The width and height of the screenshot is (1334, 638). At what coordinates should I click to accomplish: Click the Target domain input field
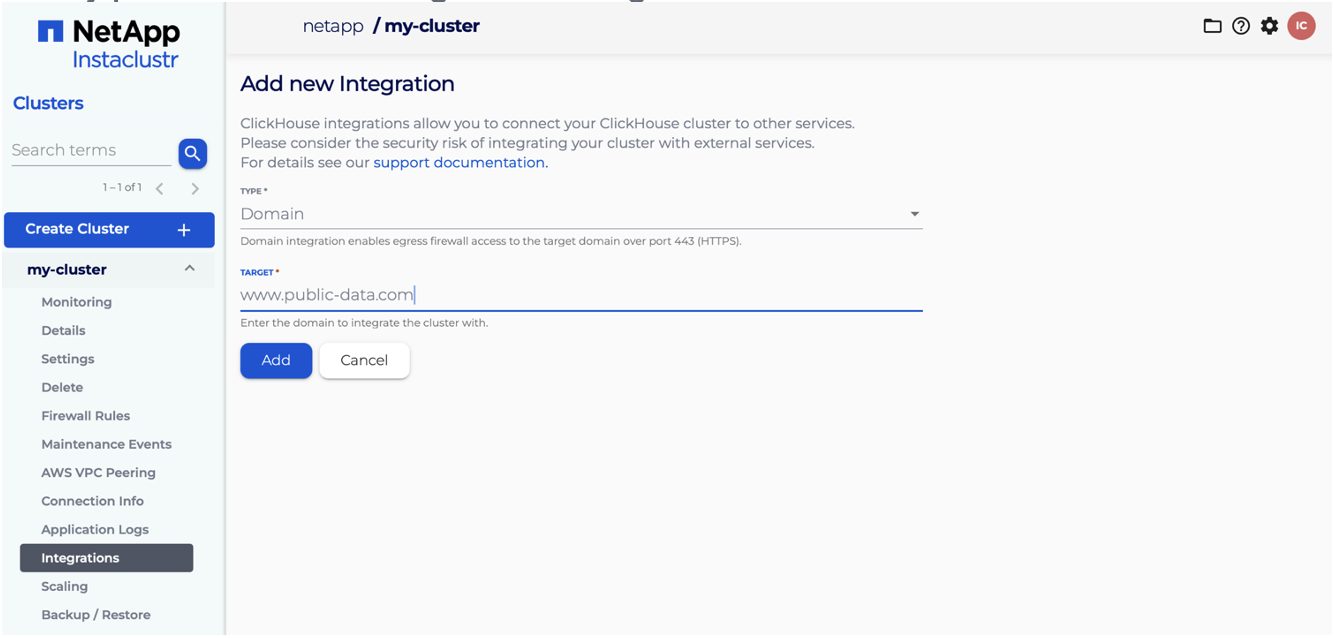tap(580, 295)
